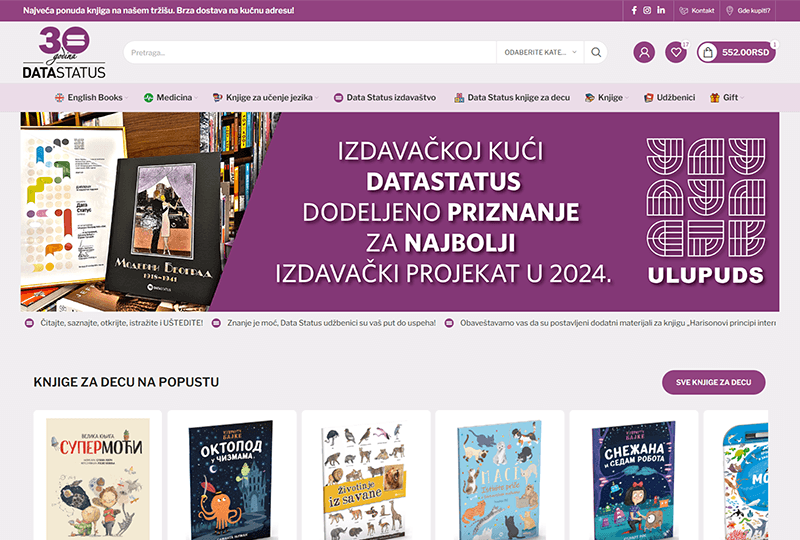800x540 pixels.
Task: Click the bullet icon before Čitajte, saznajte
Action: (30, 323)
